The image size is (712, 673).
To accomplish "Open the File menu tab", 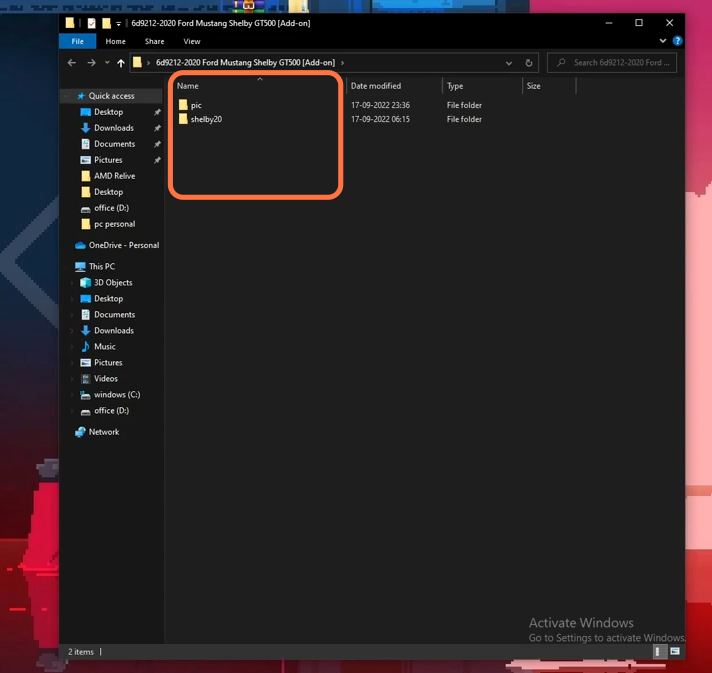I will [x=78, y=41].
